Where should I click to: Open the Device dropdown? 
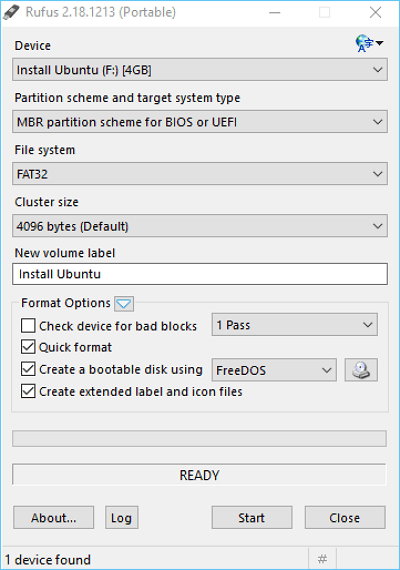200,69
